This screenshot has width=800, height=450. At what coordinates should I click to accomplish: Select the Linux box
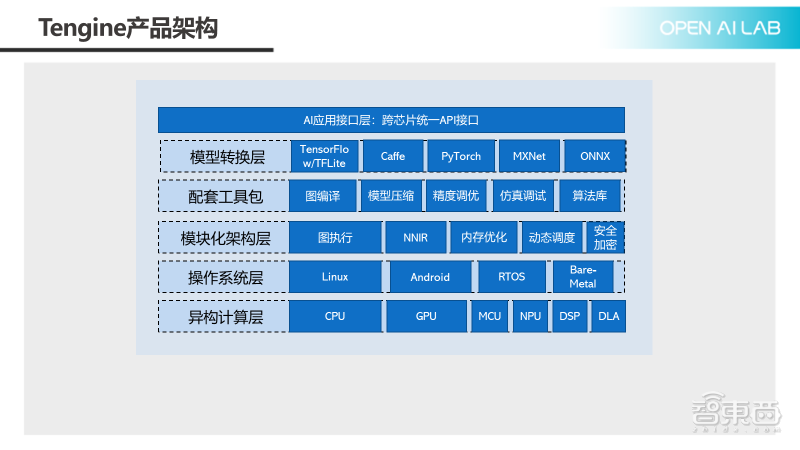pyautogui.click(x=335, y=277)
